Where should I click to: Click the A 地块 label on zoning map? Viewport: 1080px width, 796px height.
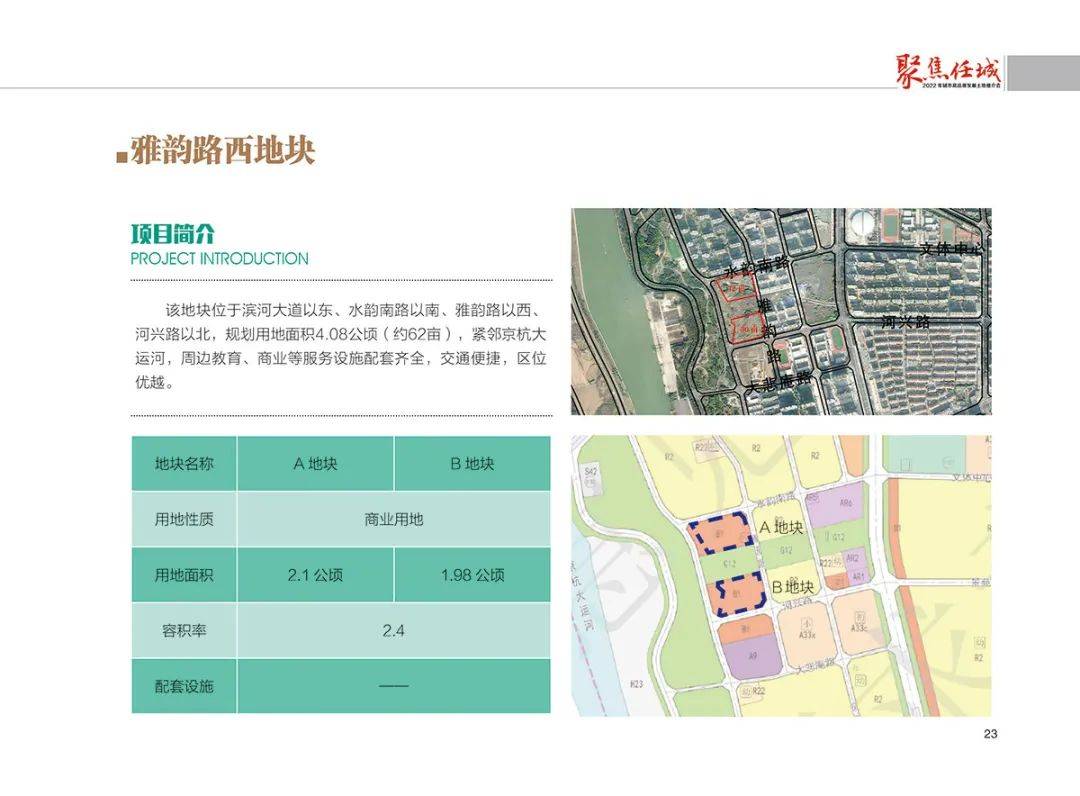(x=781, y=527)
